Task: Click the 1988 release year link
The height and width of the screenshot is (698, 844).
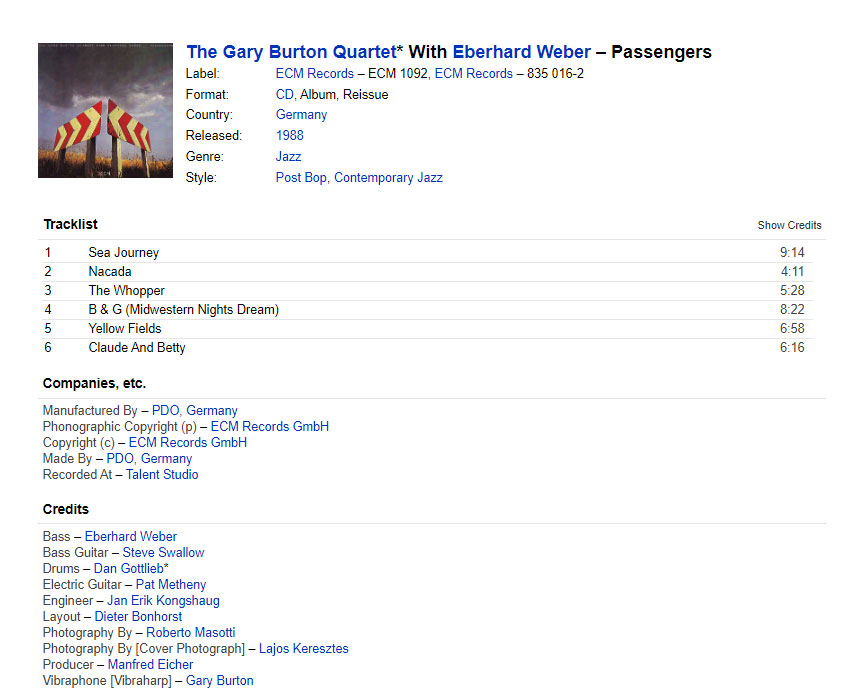Action: click(x=289, y=136)
